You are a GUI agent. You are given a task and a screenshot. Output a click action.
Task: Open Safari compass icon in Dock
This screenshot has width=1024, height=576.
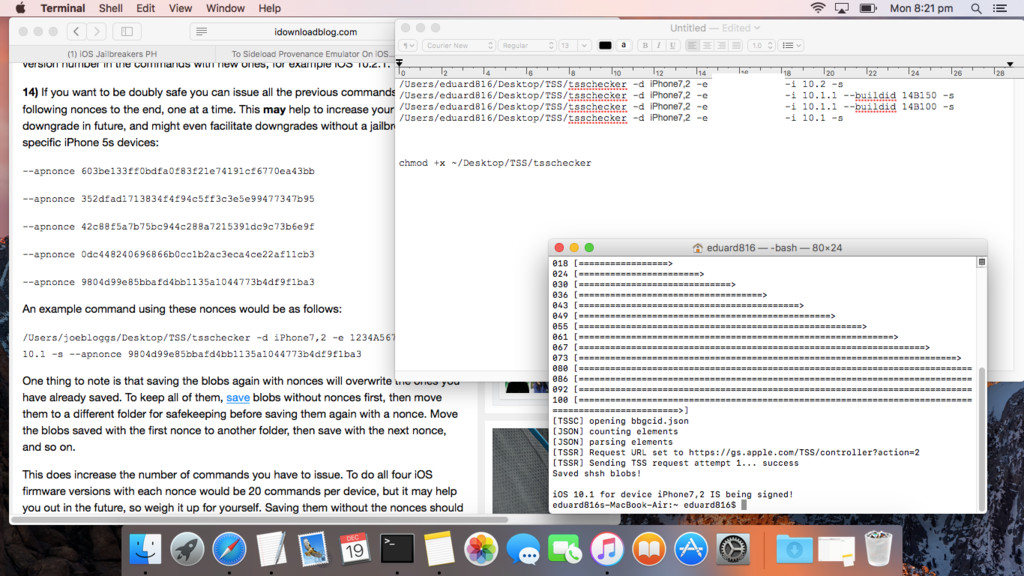tap(229, 549)
